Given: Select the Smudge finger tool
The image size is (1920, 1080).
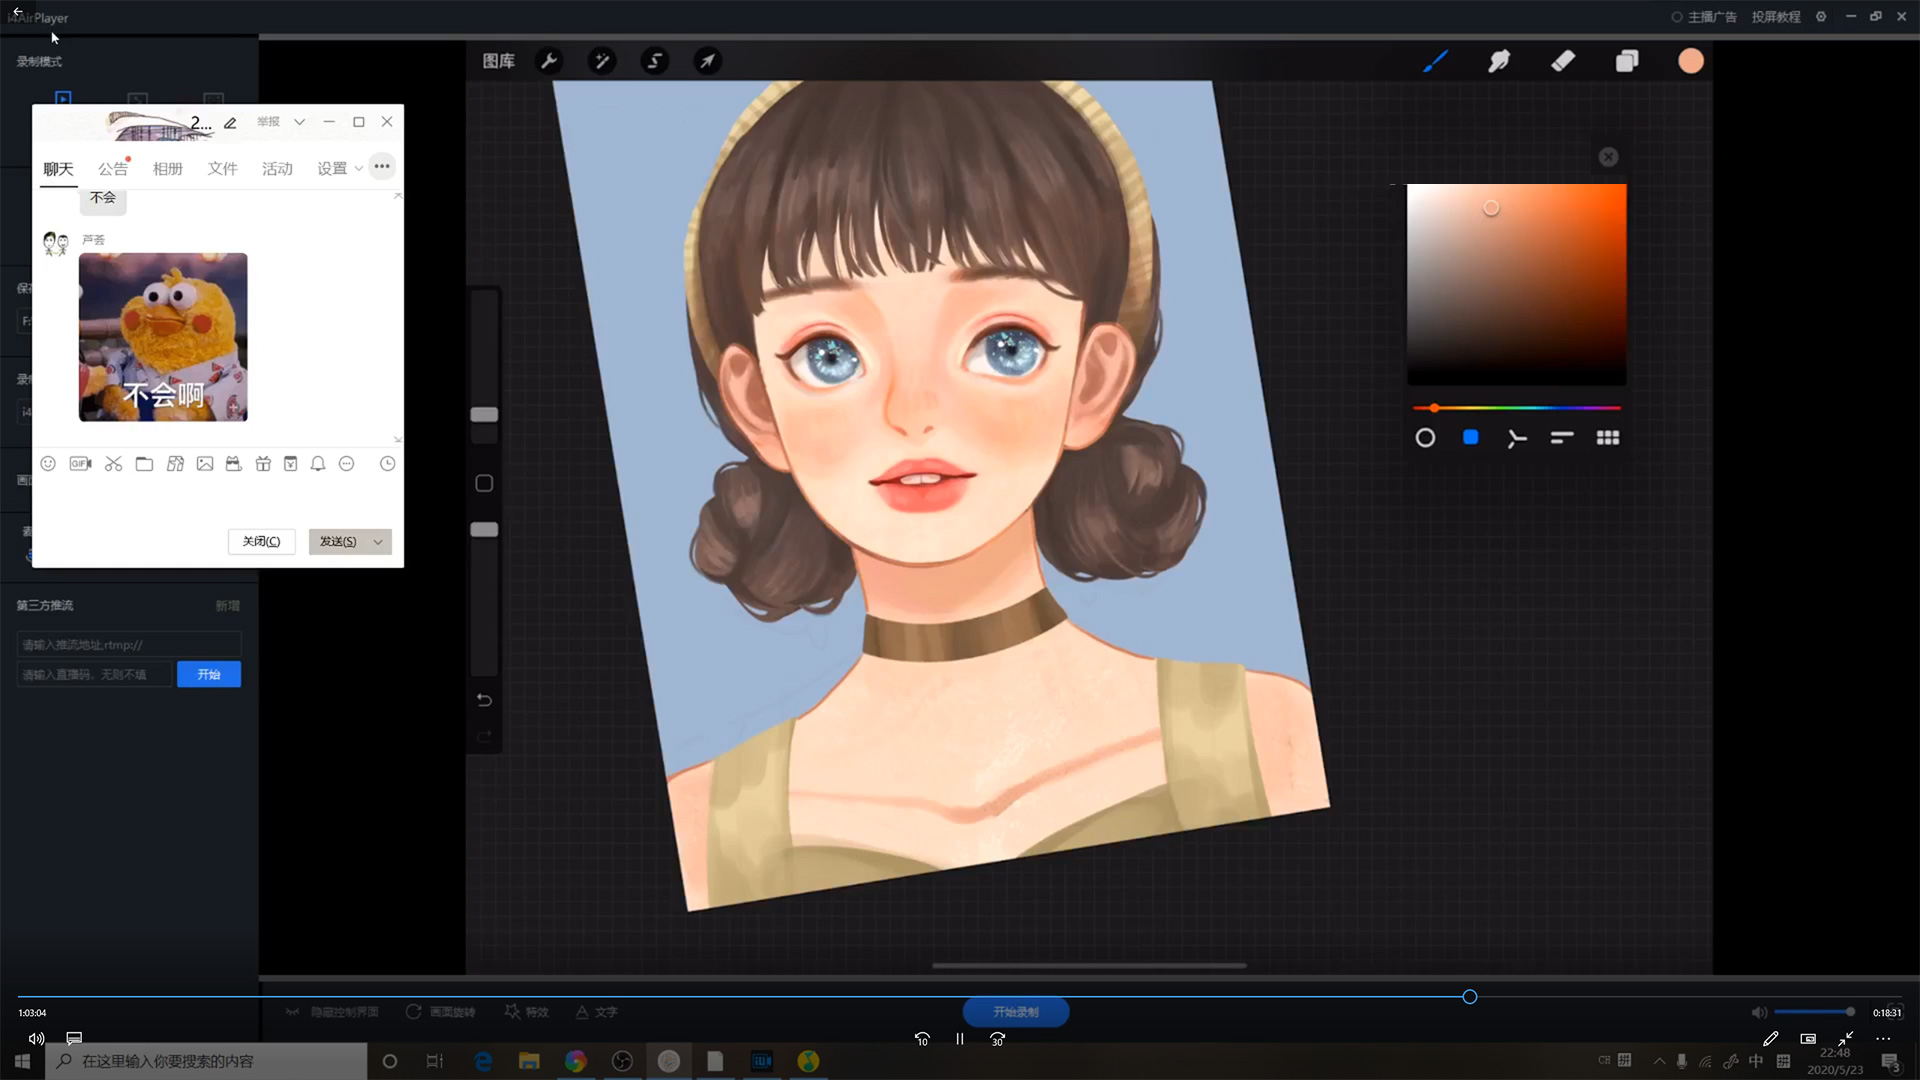Looking at the screenshot, I should (x=1499, y=61).
